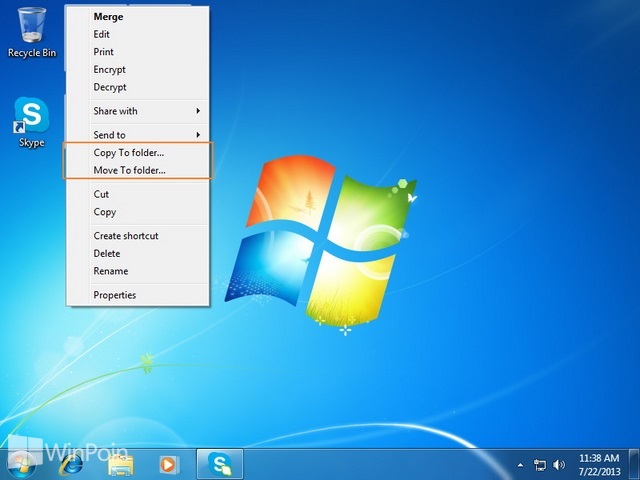
Task: Select Copy from the context menu
Action: click(138, 212)
